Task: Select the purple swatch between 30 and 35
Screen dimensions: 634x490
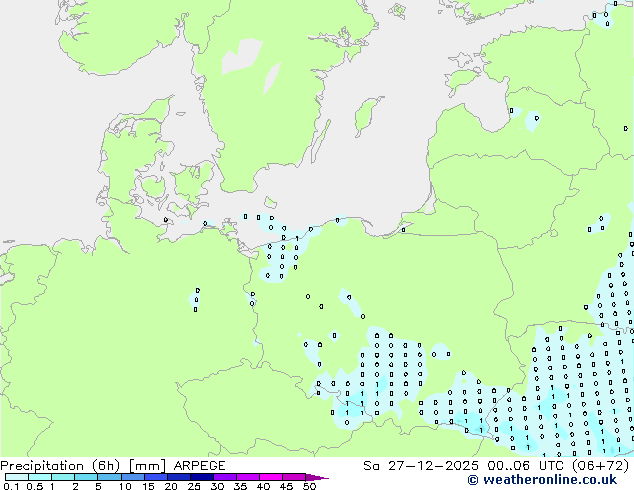Action: [x=224, y=477]
